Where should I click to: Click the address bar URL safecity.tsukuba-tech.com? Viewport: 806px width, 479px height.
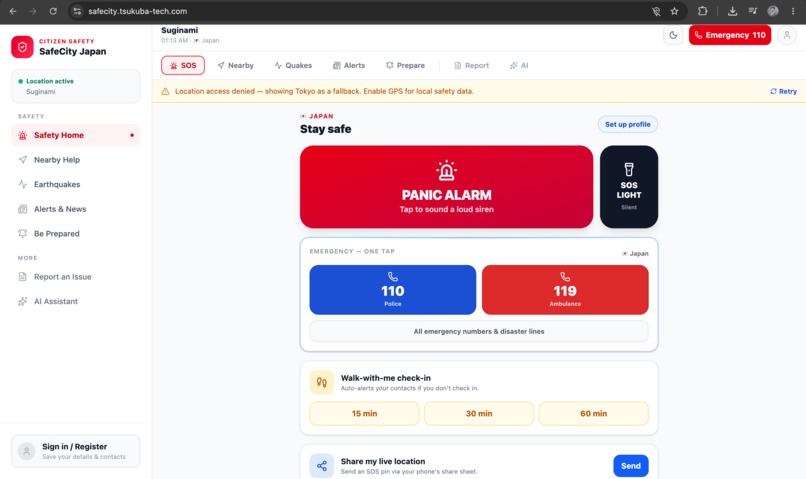point(138,11)
